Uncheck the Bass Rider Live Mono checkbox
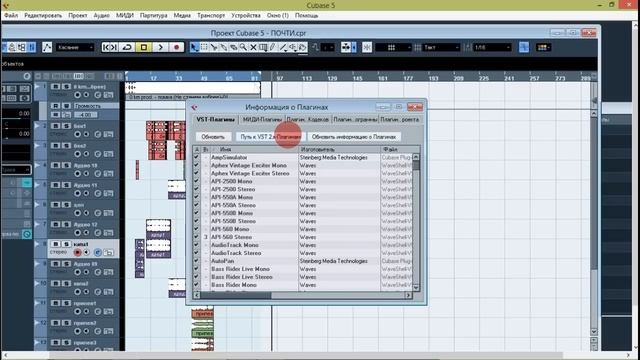Screen dimensions: 640x360 pos(196,269)
